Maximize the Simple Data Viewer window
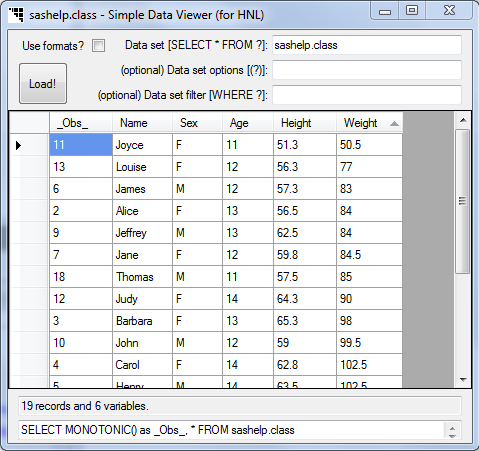The height and width of the screenshot is (451, 479). pos(412,11)
